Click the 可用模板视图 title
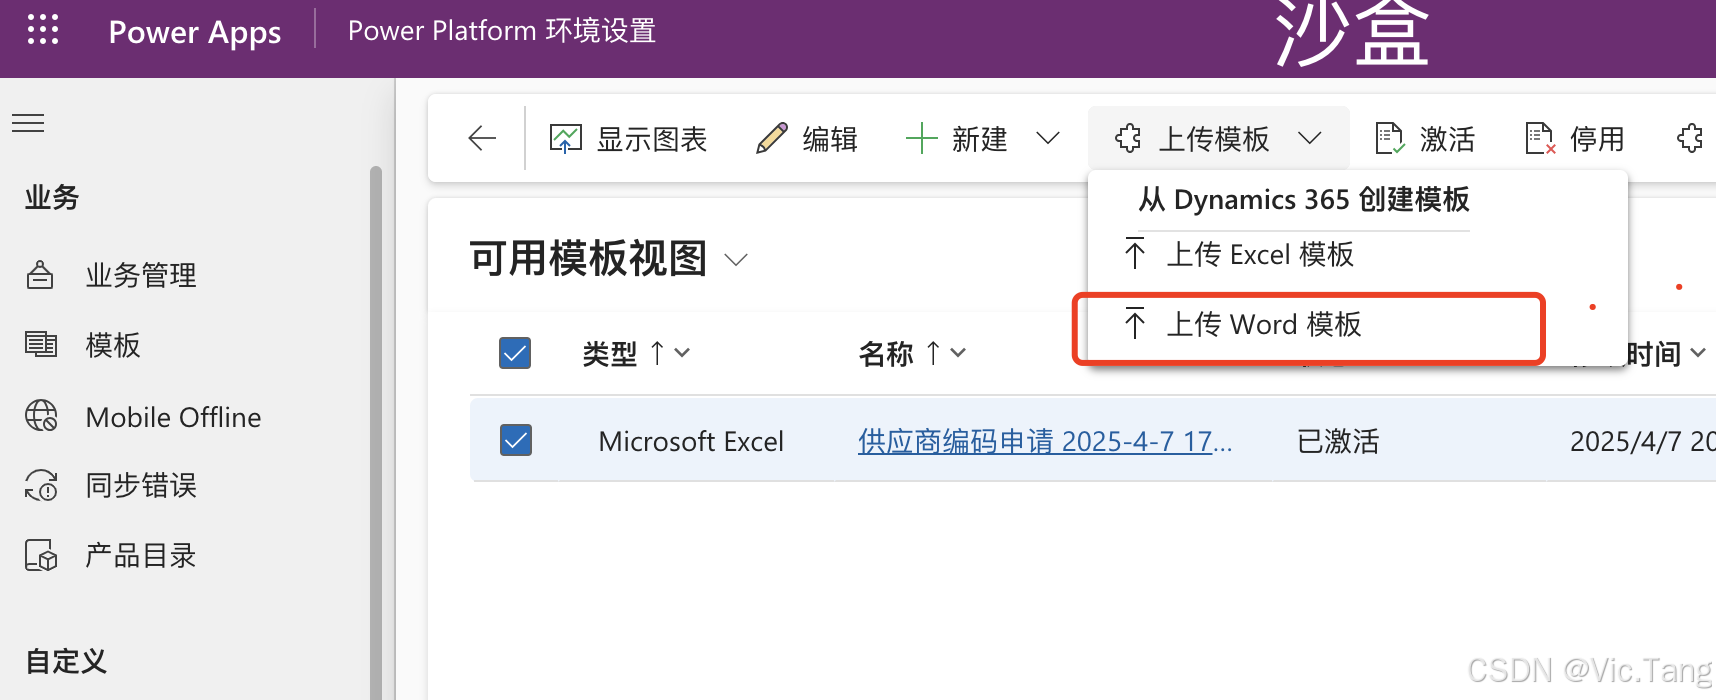The image size is (1716, 700). (588, 259)
